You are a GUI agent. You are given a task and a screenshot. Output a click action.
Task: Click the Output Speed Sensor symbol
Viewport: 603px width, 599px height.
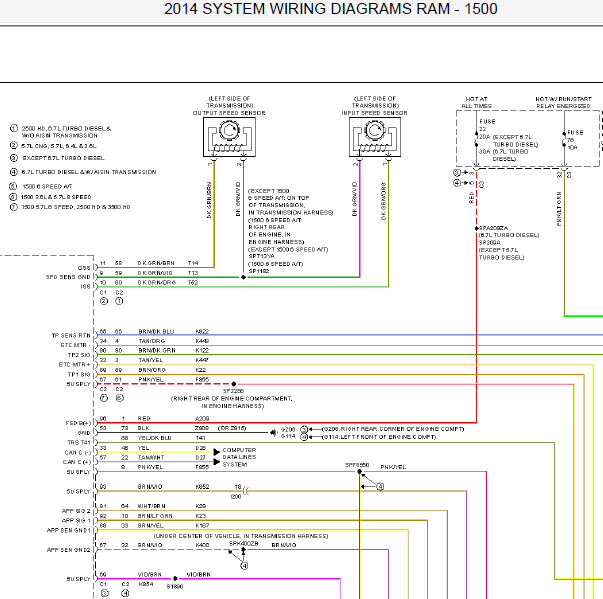tap(229, 137)
